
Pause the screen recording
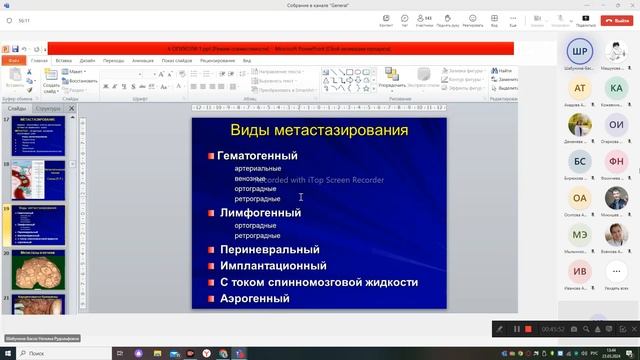[x=517, y=329]
